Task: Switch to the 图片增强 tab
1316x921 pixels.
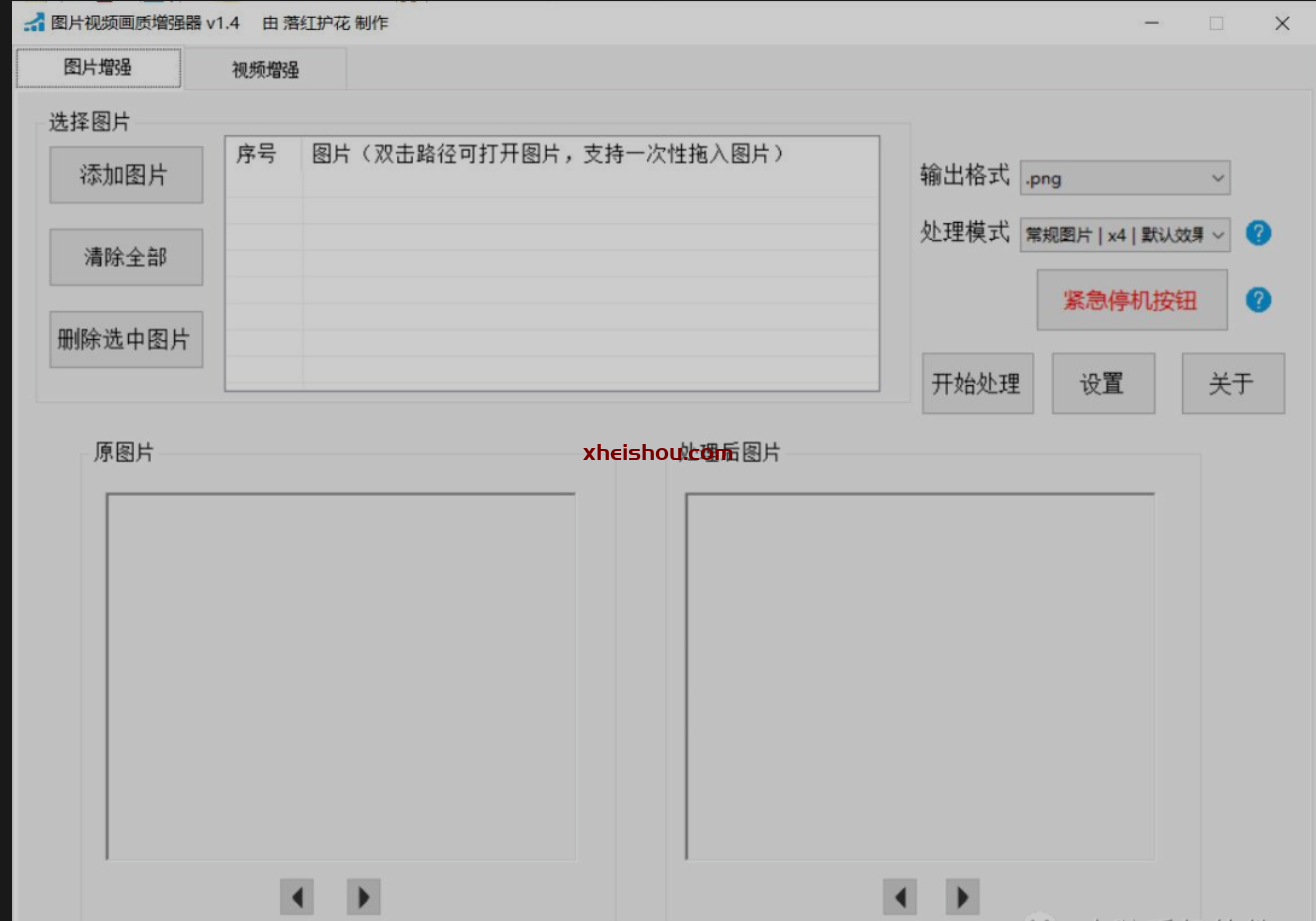Action: [98, 68]
